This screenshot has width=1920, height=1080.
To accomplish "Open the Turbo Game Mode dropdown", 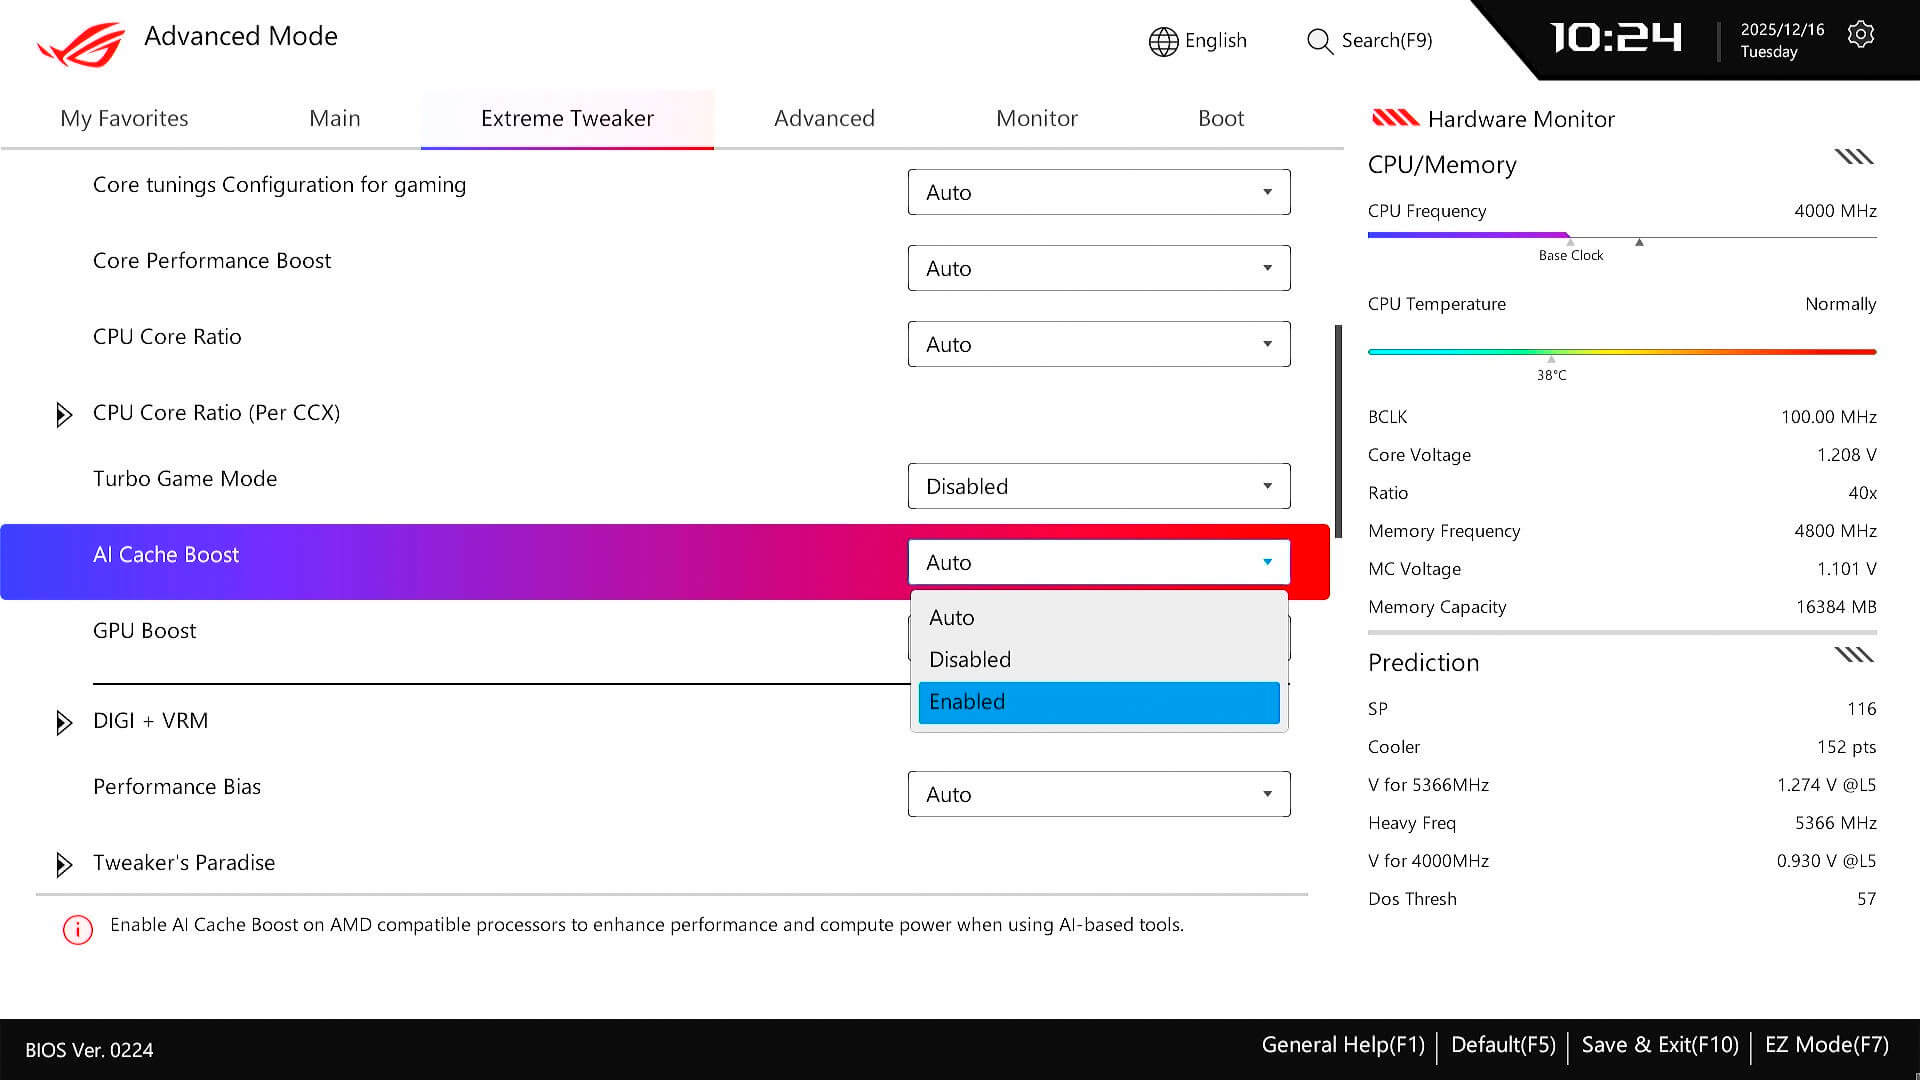I will [x=1098, y=486].
